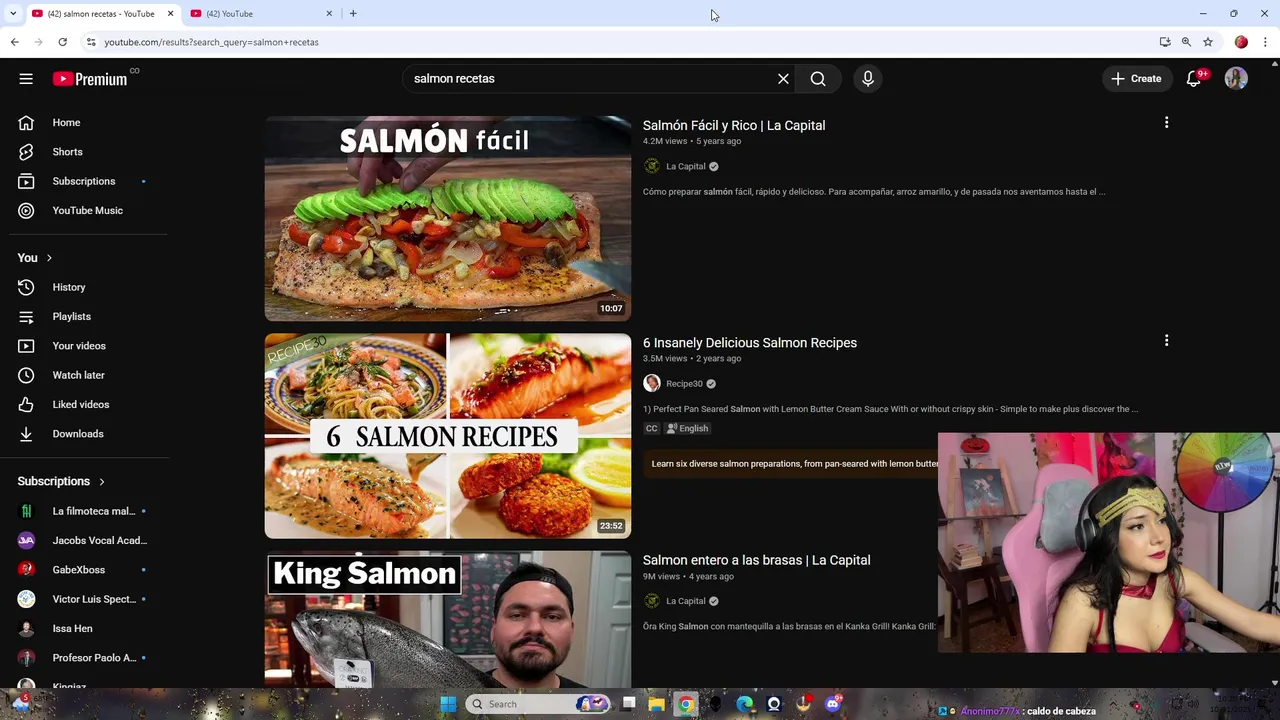
Task: Open title Salmón Fácil y Rico | La Capital
Action: (x=734, y=126)
